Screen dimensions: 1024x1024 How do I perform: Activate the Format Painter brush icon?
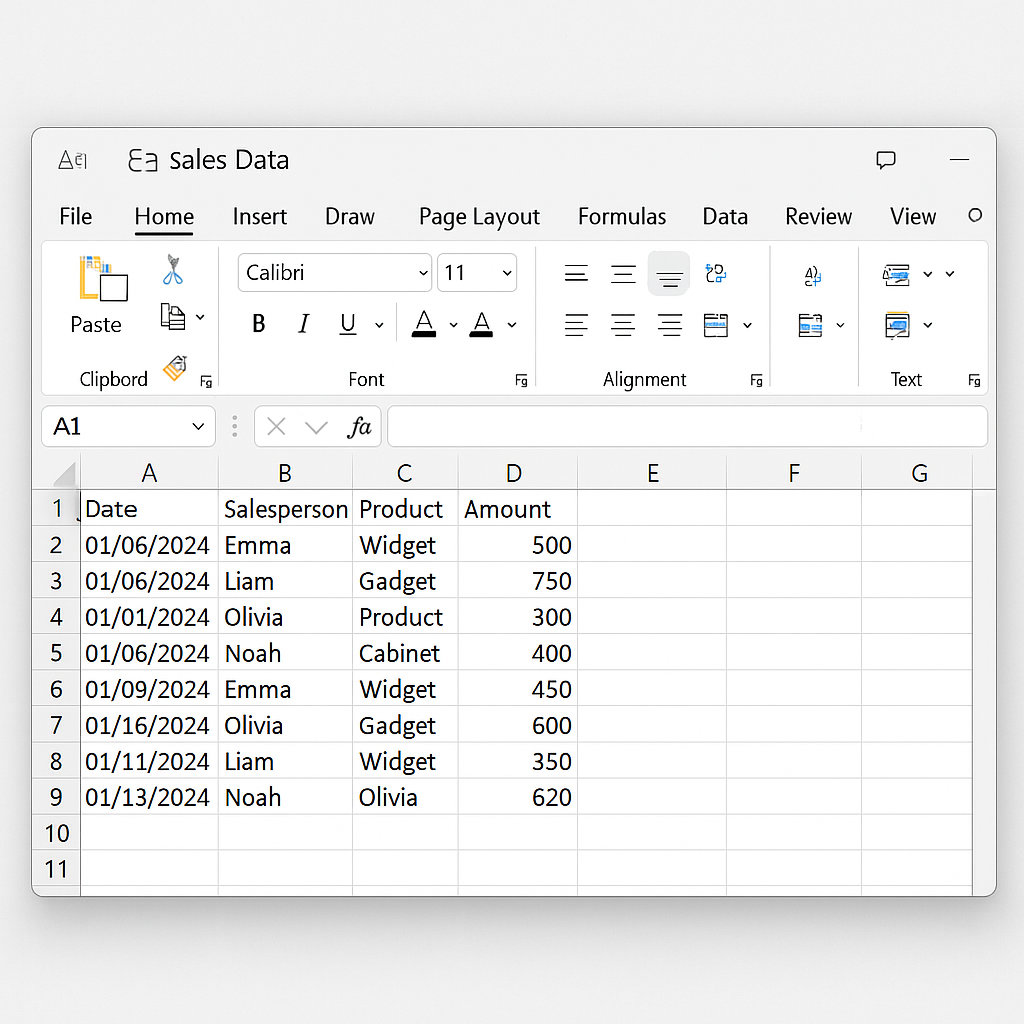175,368
